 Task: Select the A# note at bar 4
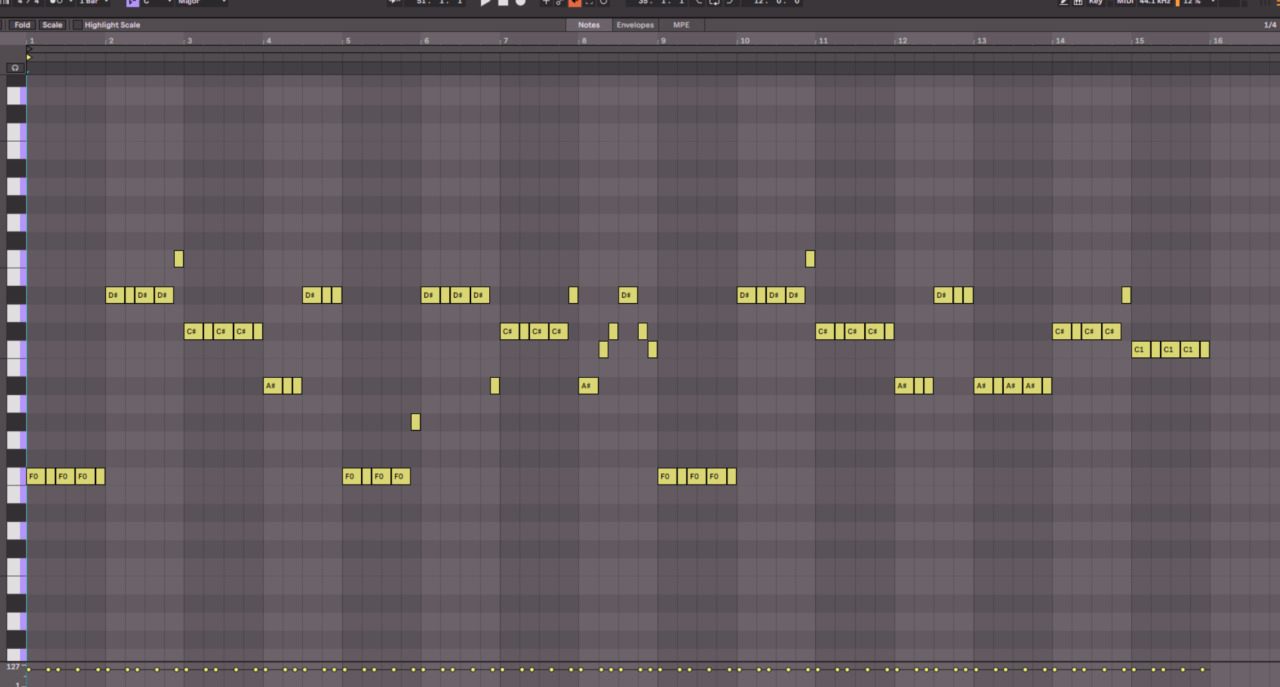pyautogui.click(x=272, y=385)
